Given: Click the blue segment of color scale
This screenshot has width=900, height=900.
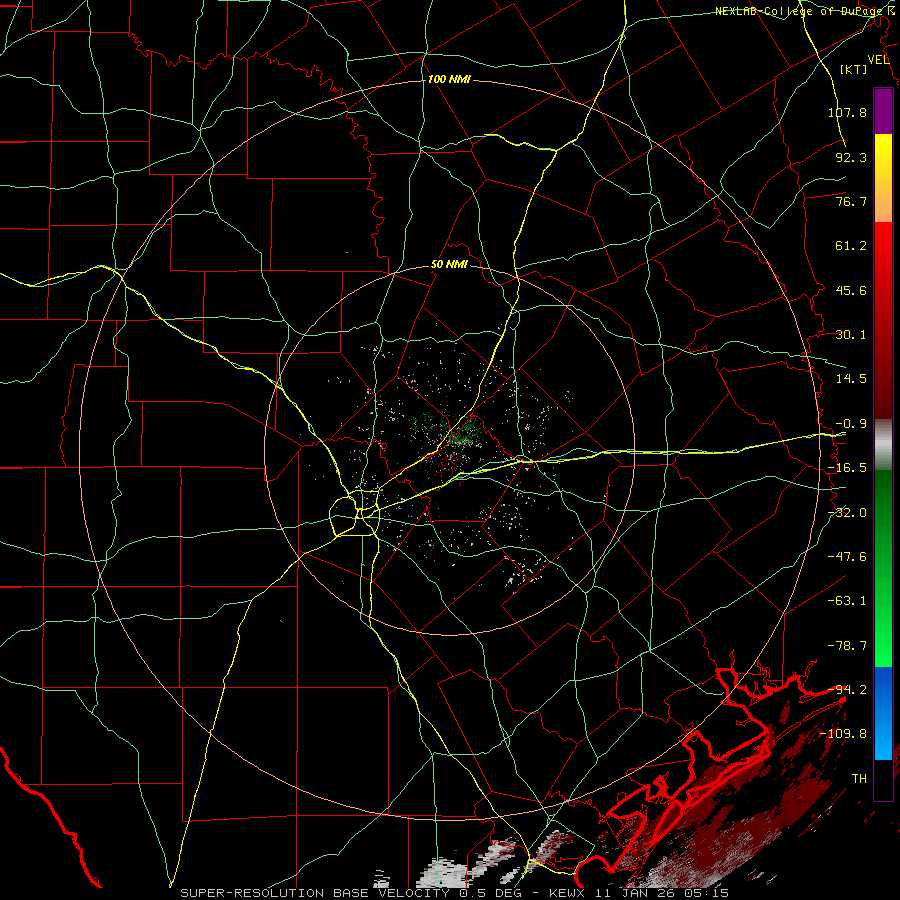Looking at the screenshot, I should [883, 713].
